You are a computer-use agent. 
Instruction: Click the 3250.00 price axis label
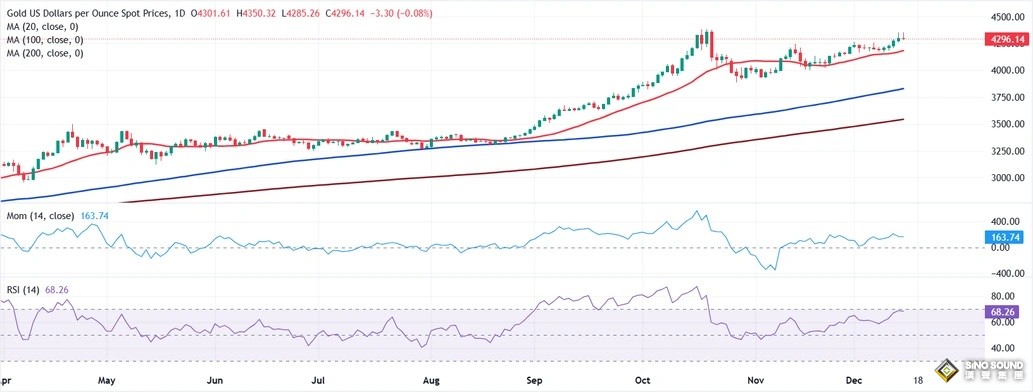(1006, 152)
